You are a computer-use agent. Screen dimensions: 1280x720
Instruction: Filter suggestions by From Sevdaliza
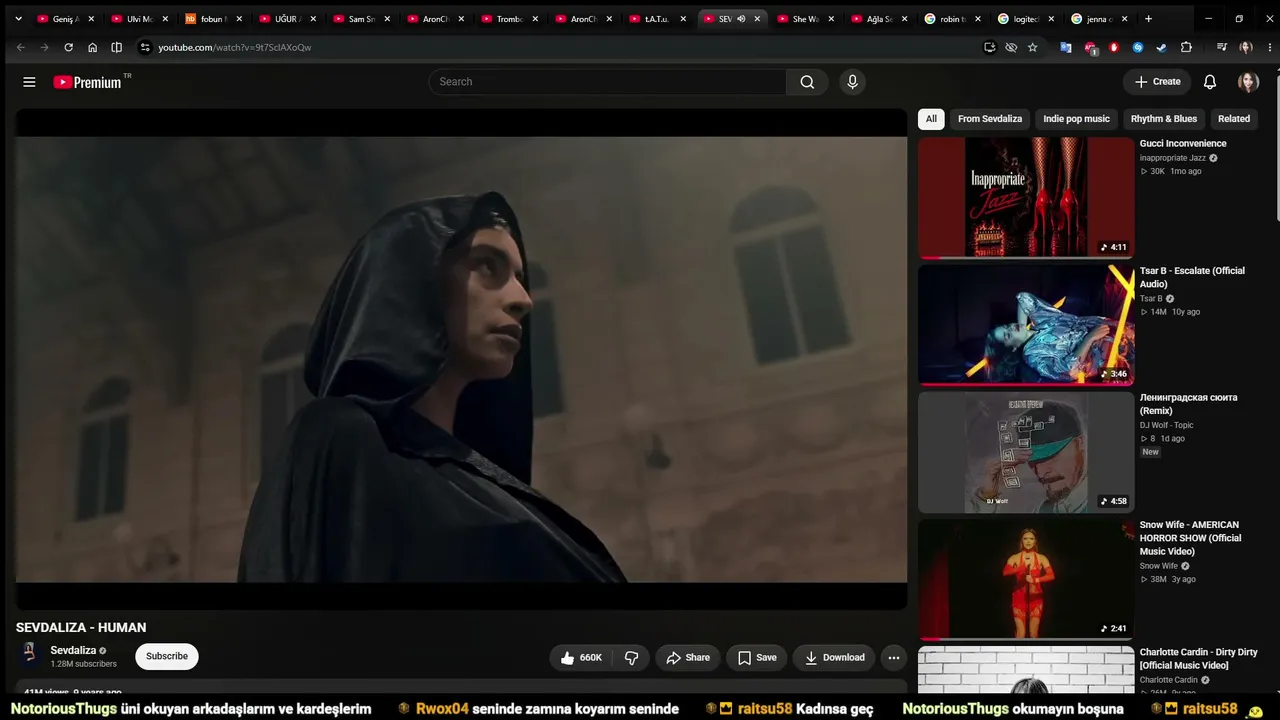click(x=990, y=119)
